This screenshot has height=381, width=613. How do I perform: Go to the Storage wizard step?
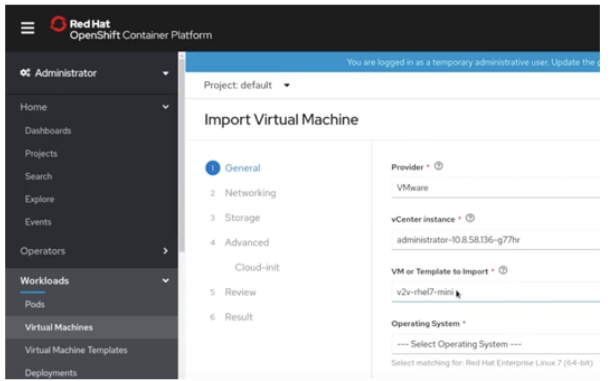(242, 218)
